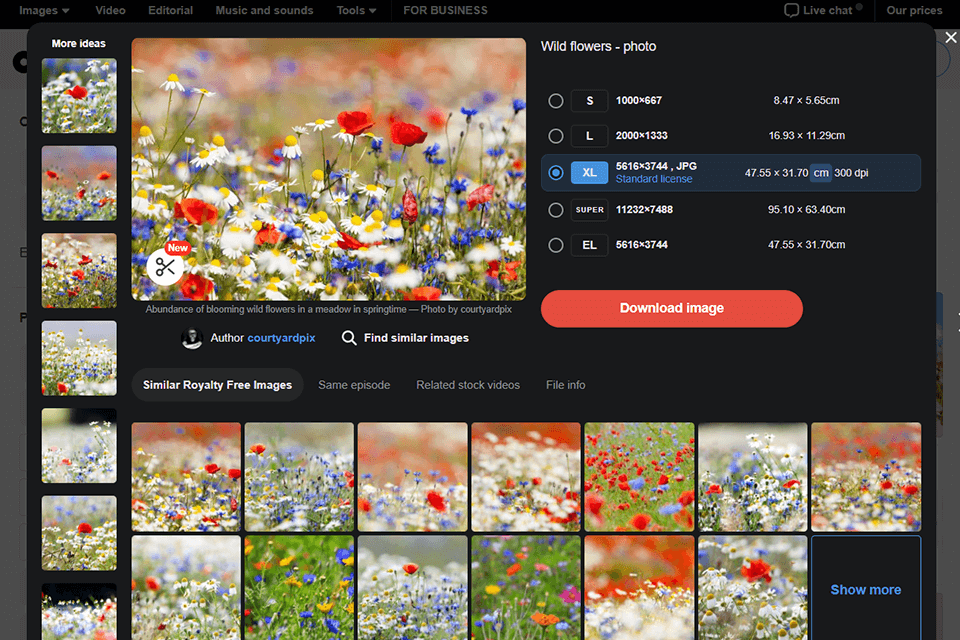960x640 pixels.
Task: Open the fifth More ideas thumbnail
Action: click(x=79, y=446)
